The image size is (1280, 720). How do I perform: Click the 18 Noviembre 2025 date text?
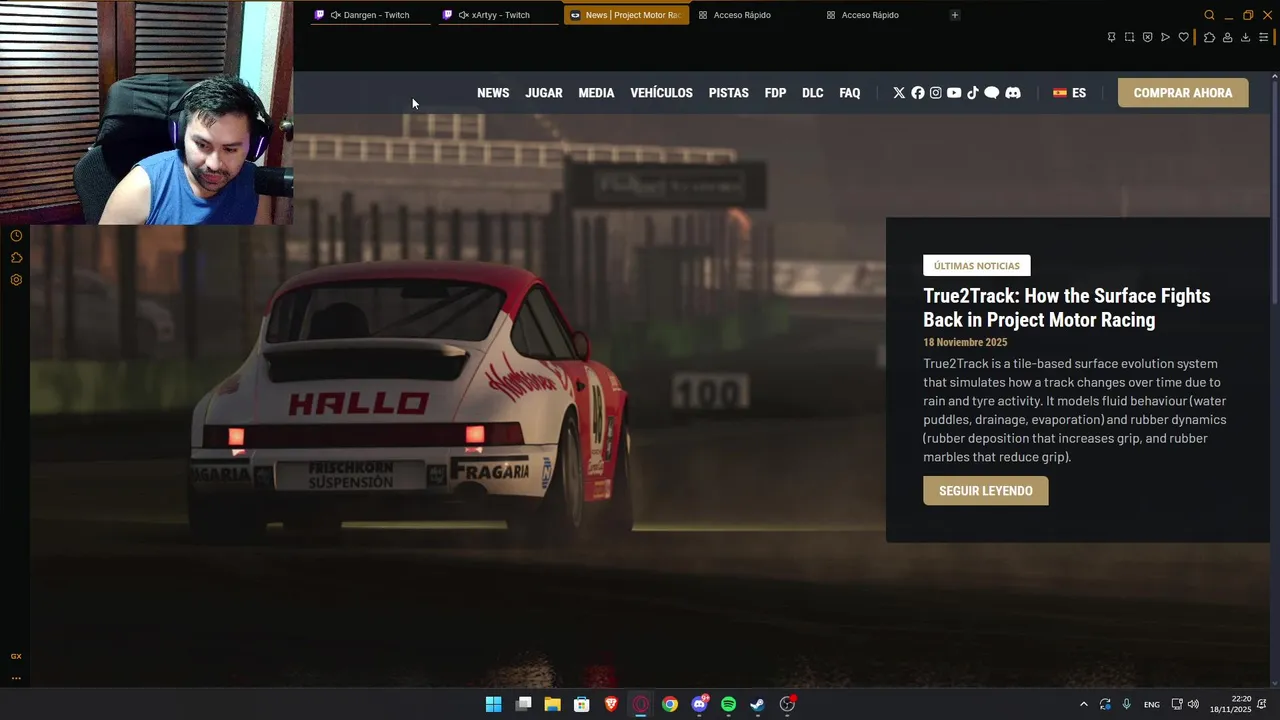tap(965, 342)
